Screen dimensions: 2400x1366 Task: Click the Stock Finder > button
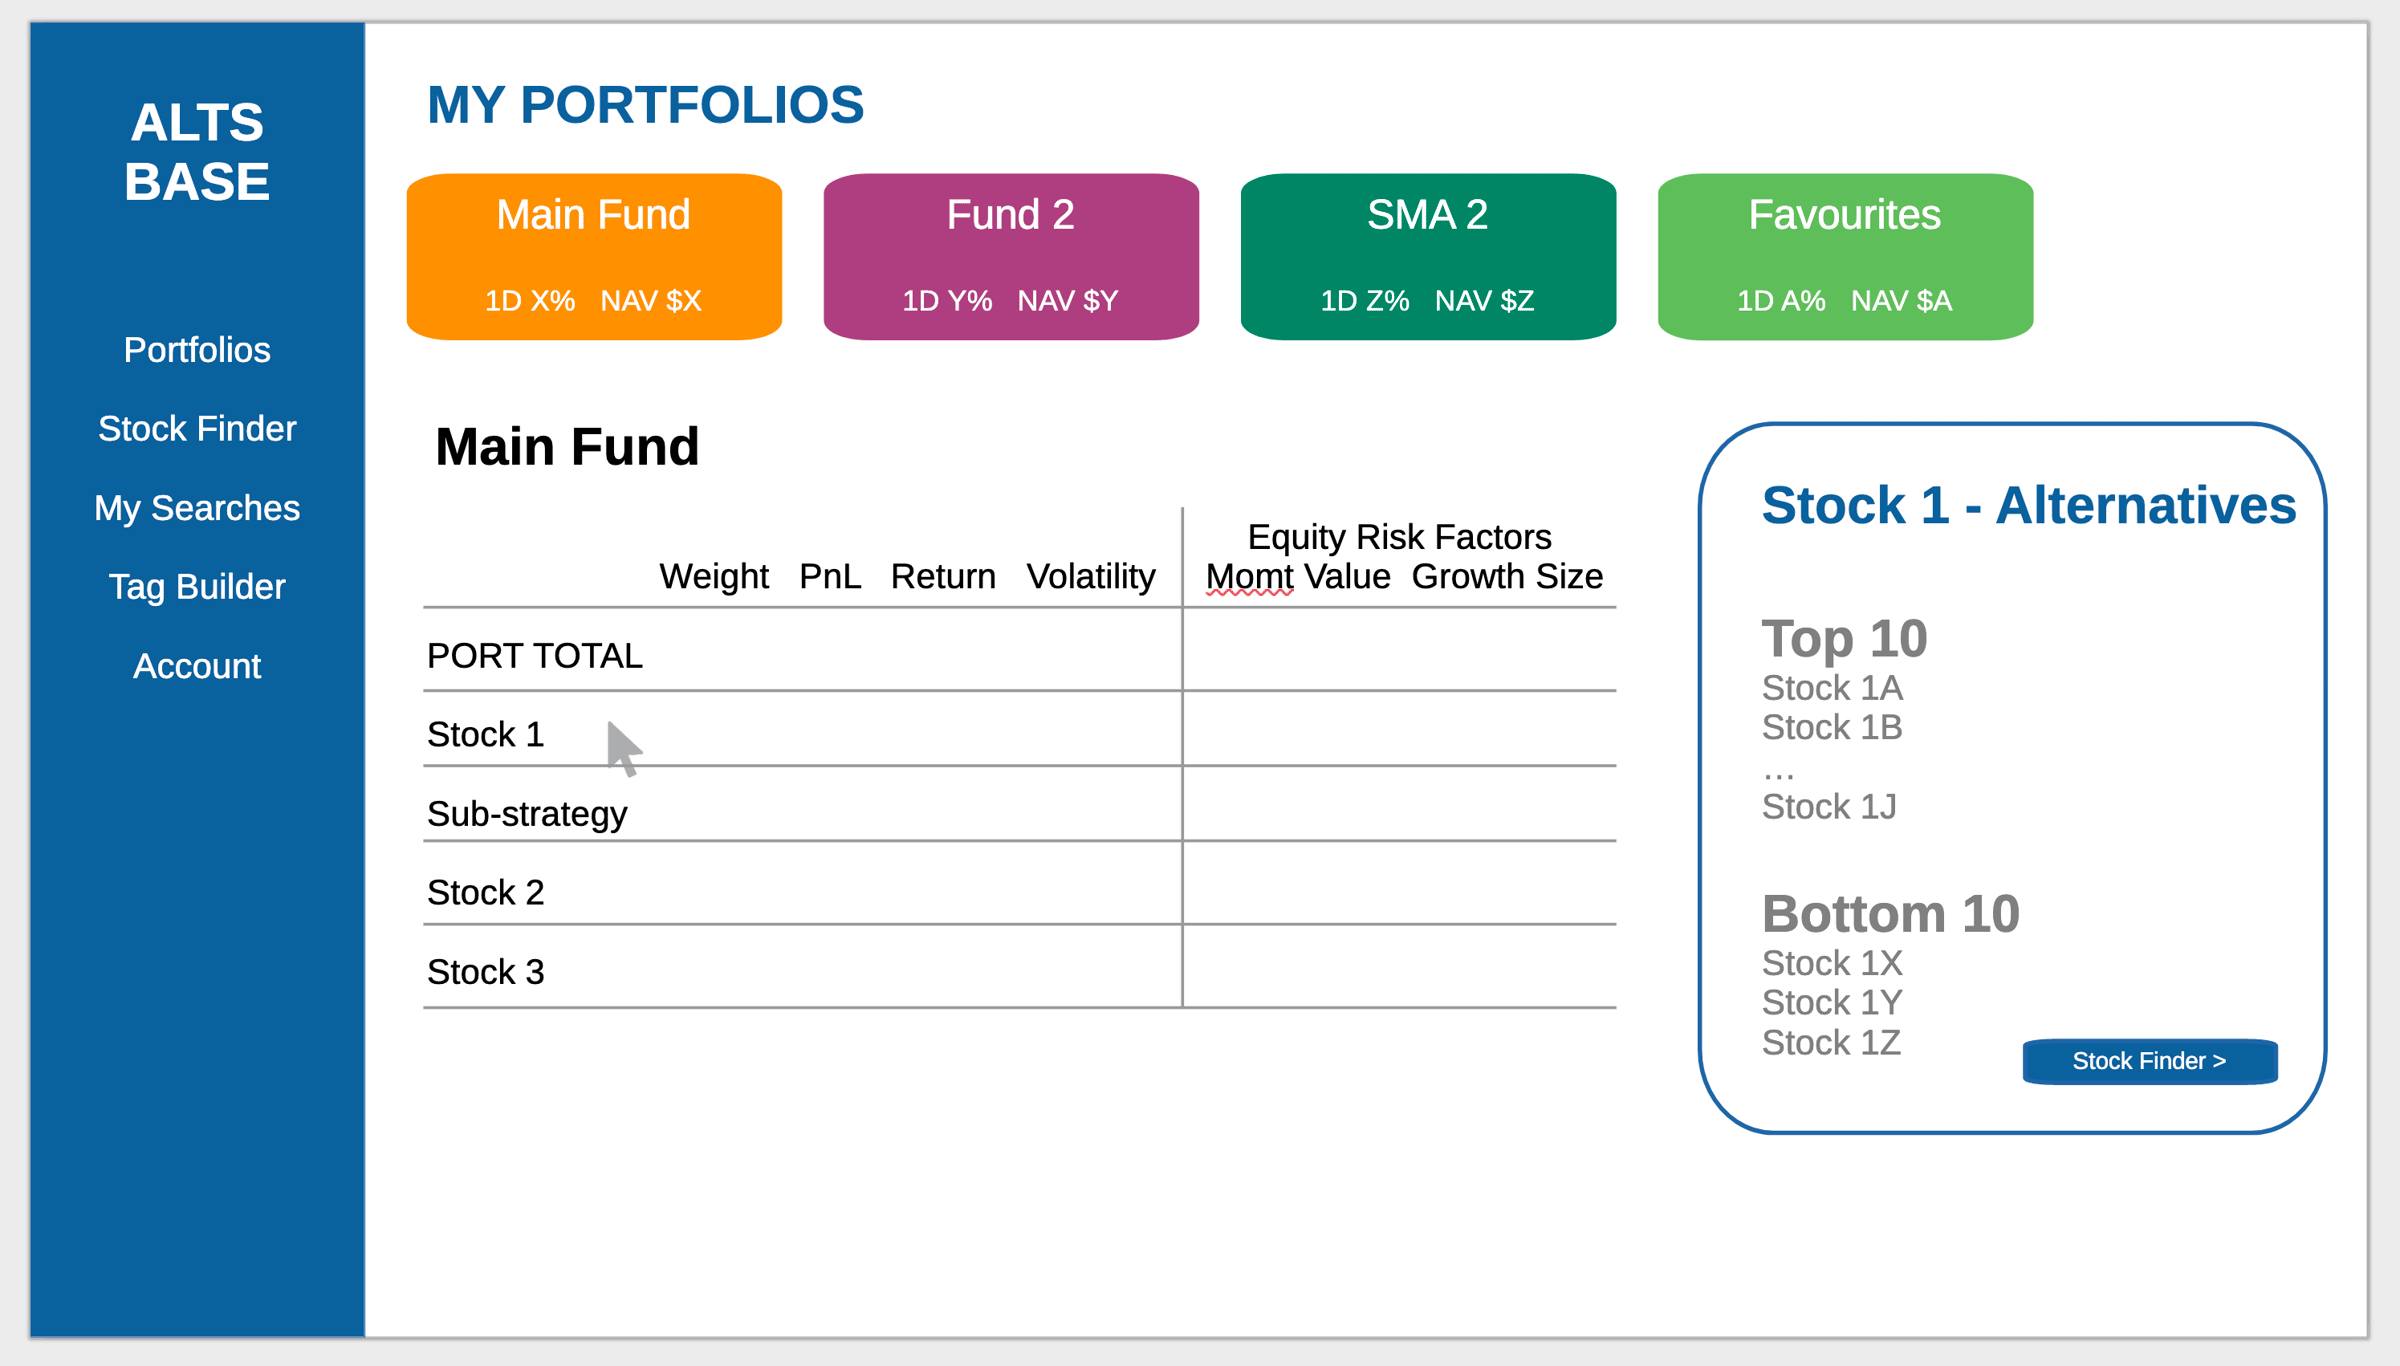click(x=2150, y=1061)
